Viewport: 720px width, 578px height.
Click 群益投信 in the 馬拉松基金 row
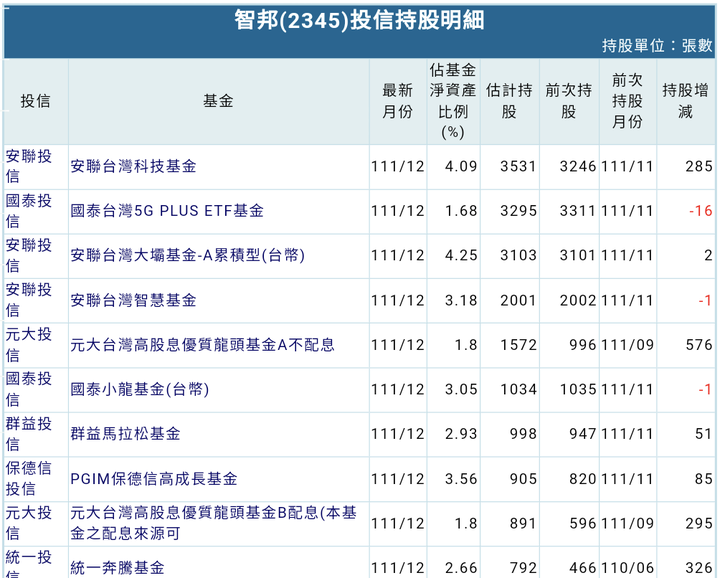(x=28, y=434)
